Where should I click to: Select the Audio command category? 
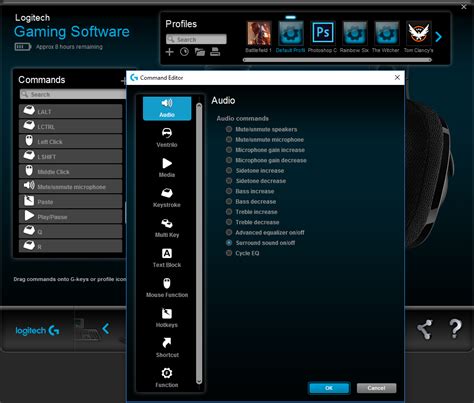(x=167, y=108)
